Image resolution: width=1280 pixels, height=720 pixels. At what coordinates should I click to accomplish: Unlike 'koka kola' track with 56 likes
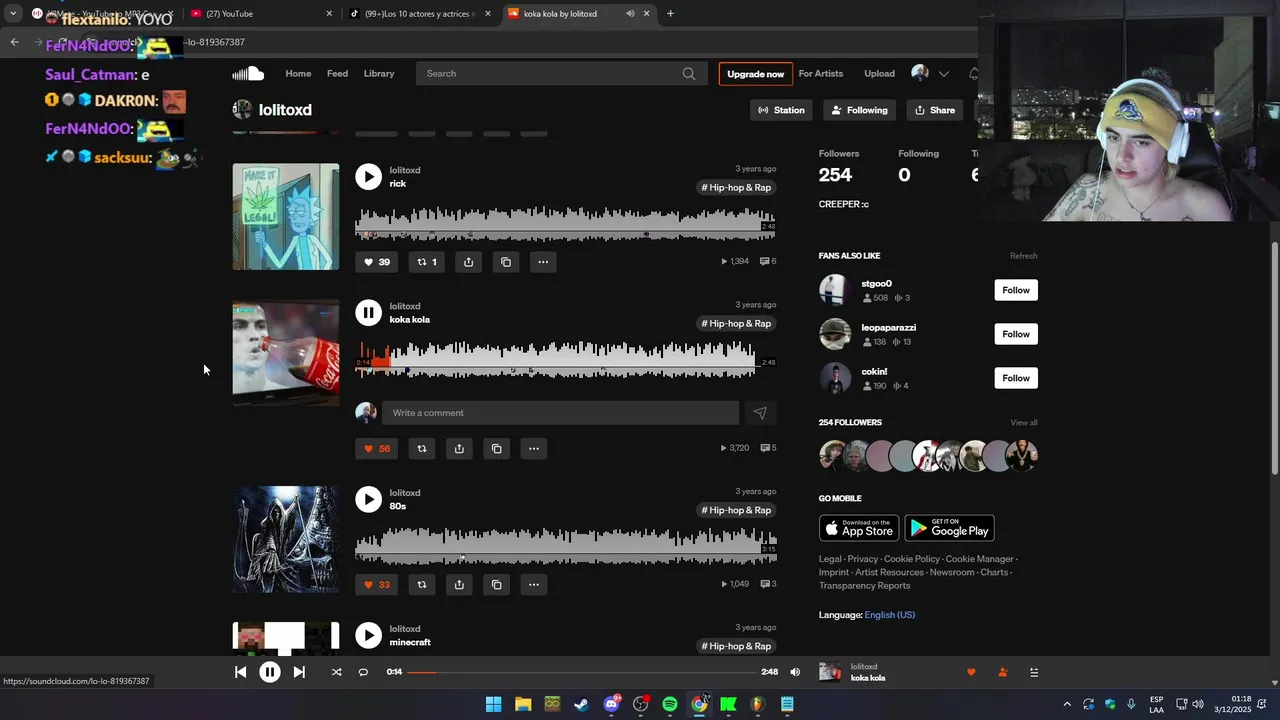[x=376, y=449]
